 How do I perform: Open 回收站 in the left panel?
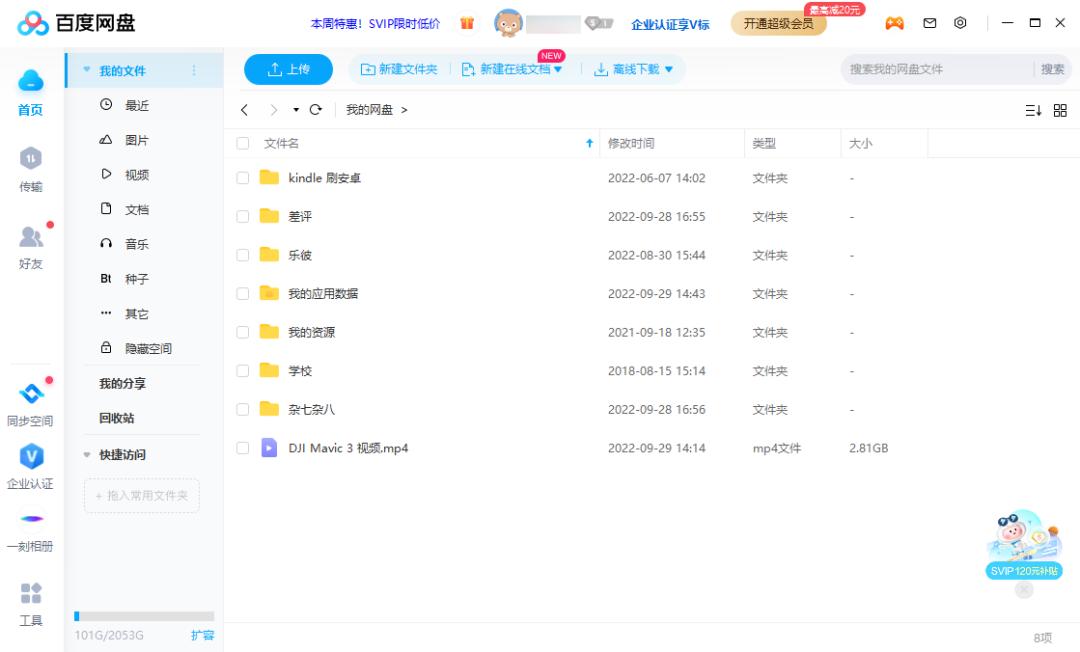click(x=116, y=418)
